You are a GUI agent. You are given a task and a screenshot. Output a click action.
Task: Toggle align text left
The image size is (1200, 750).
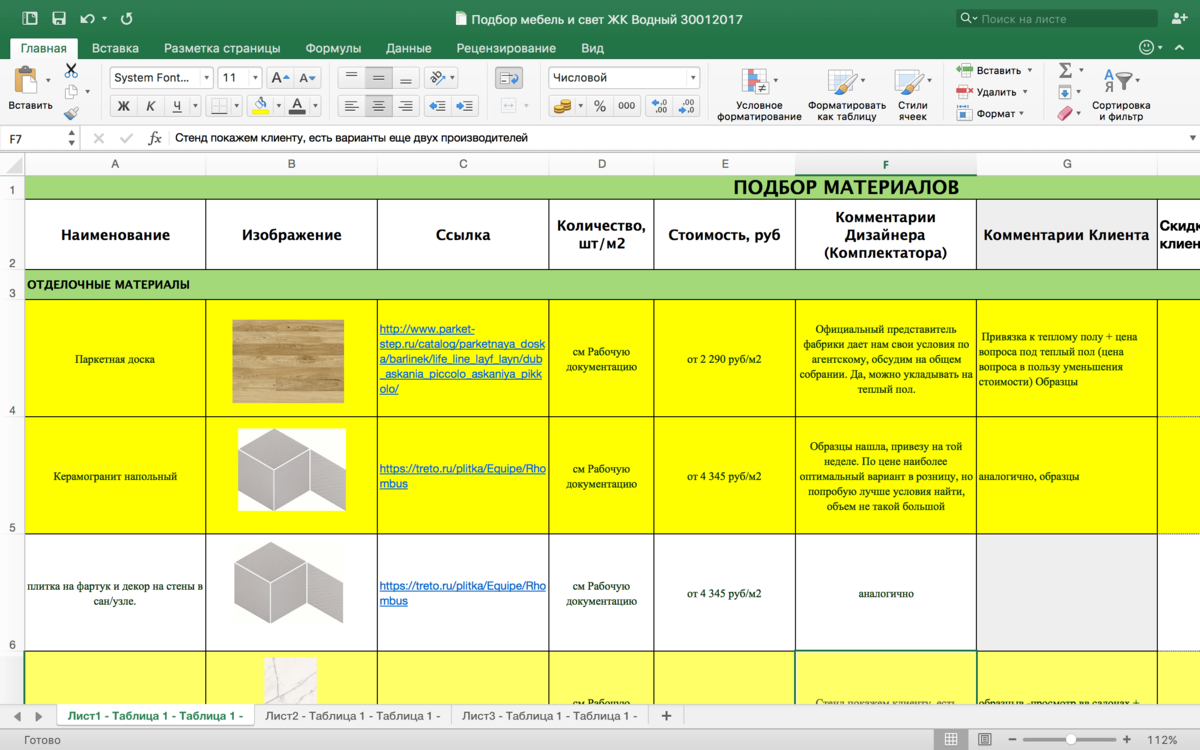coord(351,106)
